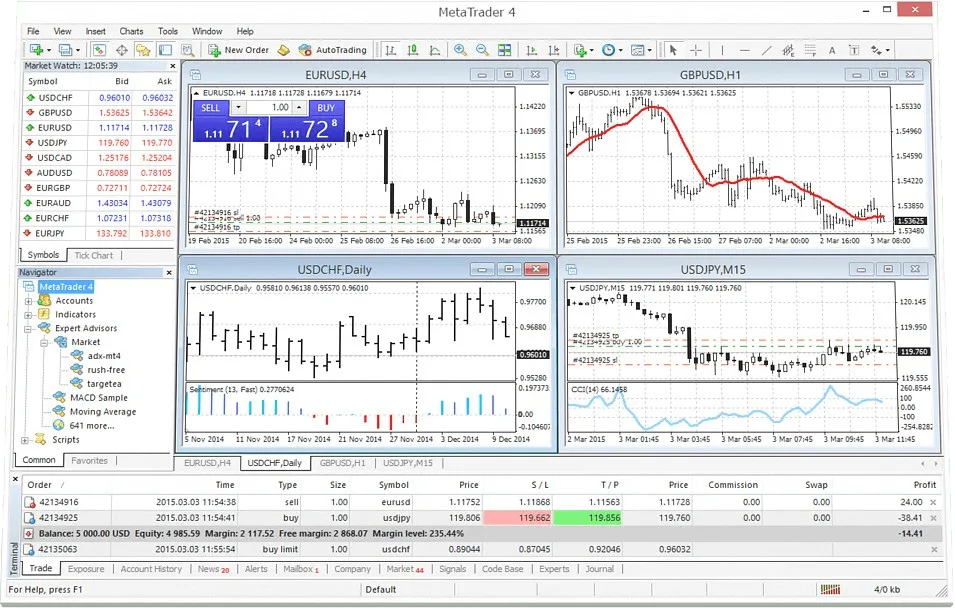Image resolution: width=955 pixels, height=614 pixels.
Task: Expand the Scripts tree node
Action: 24,440
